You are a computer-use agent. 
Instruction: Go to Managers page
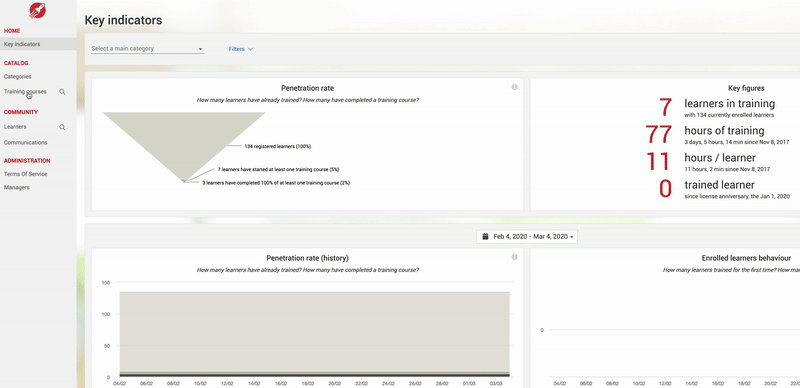pyautogui.click(x=16, y=187)
